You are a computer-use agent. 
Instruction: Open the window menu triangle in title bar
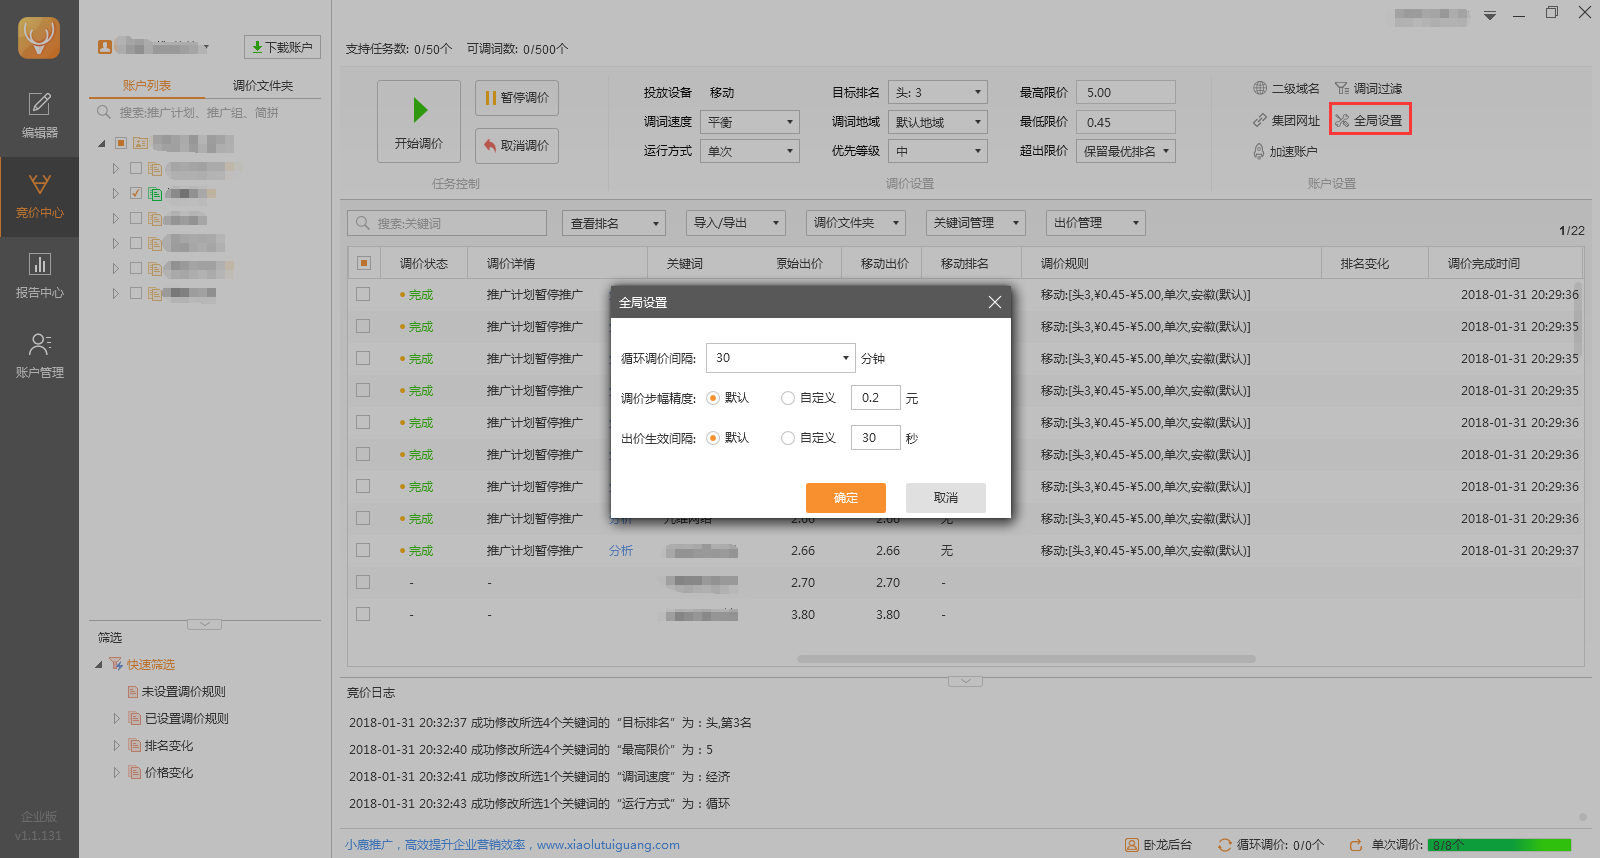coord(1490,15)
